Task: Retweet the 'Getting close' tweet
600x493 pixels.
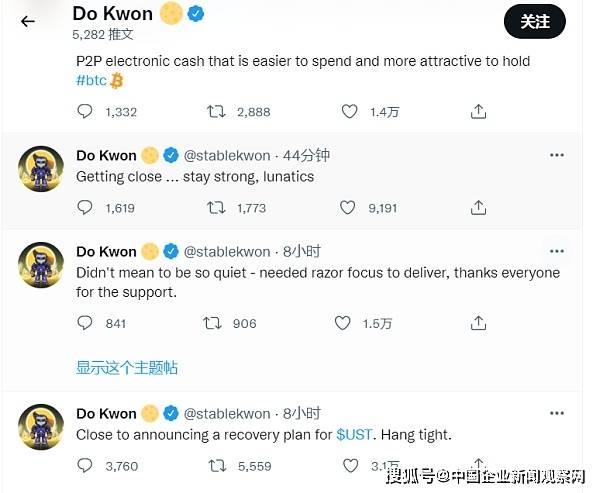Action: tap(215, 208)
